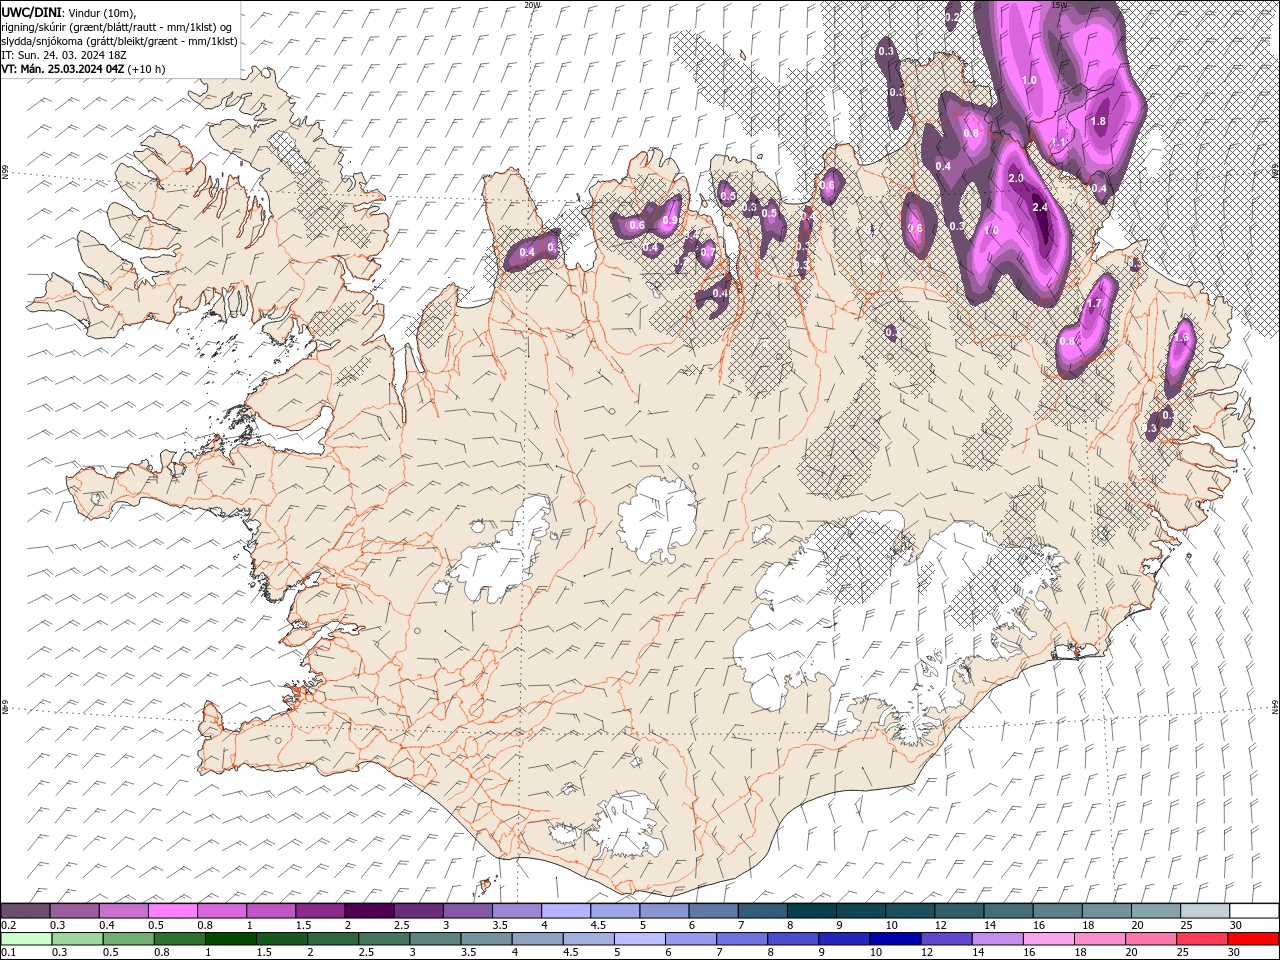Image resolution: width=1280 pixels, height=960 pixels.
Task: Click light lavender upper legend swatch at 4
Action: [566, 911]
